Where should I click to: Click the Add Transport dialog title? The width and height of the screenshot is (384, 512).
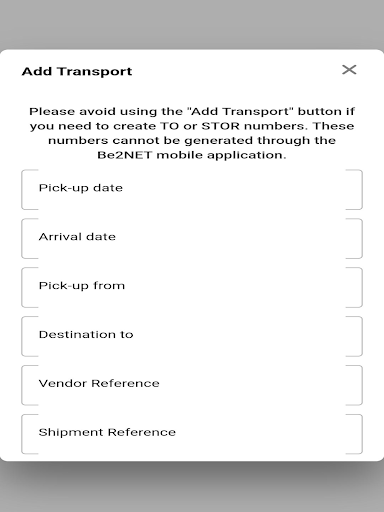[x=77, y=71]
